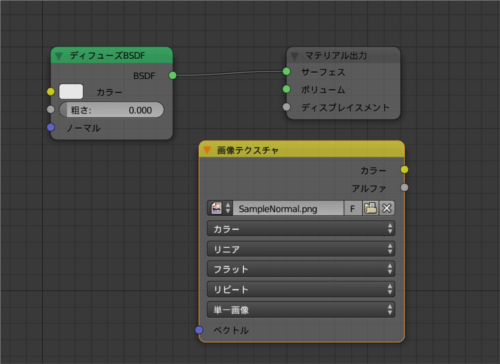Image resolution: width=500 pixels, height=364 pixels.
Task: Collapse the ディフューズBSDF node
Action: pyautogui.click(x=59, y=56)
